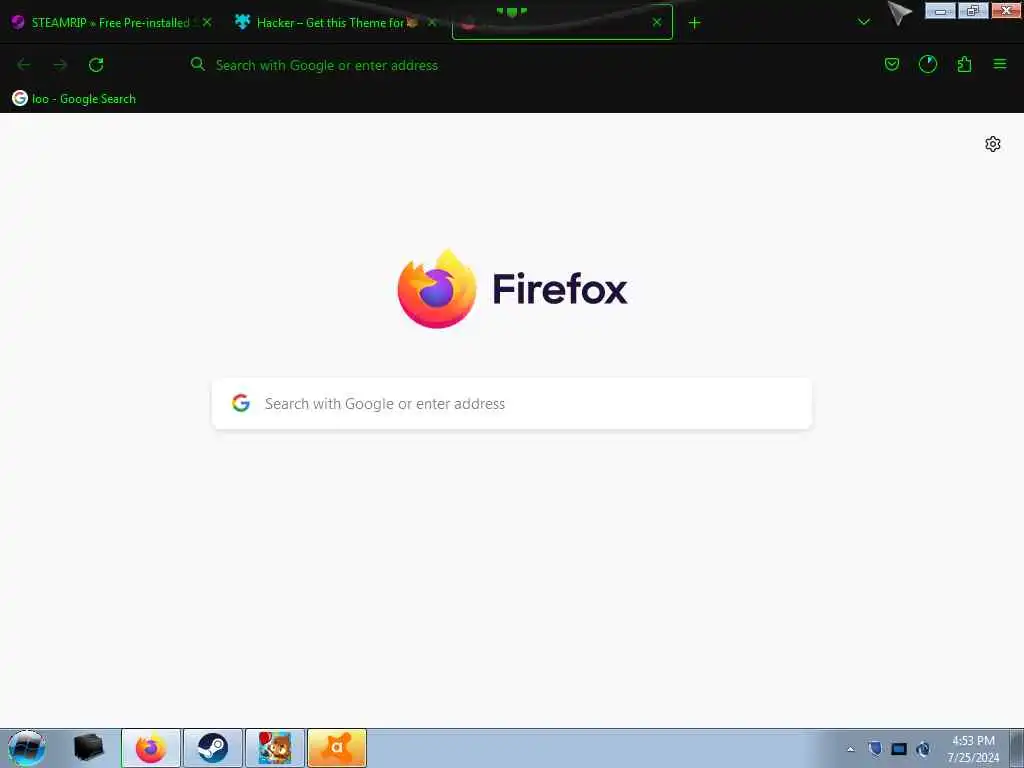Open the black box taskbar app

pos(89,748)
